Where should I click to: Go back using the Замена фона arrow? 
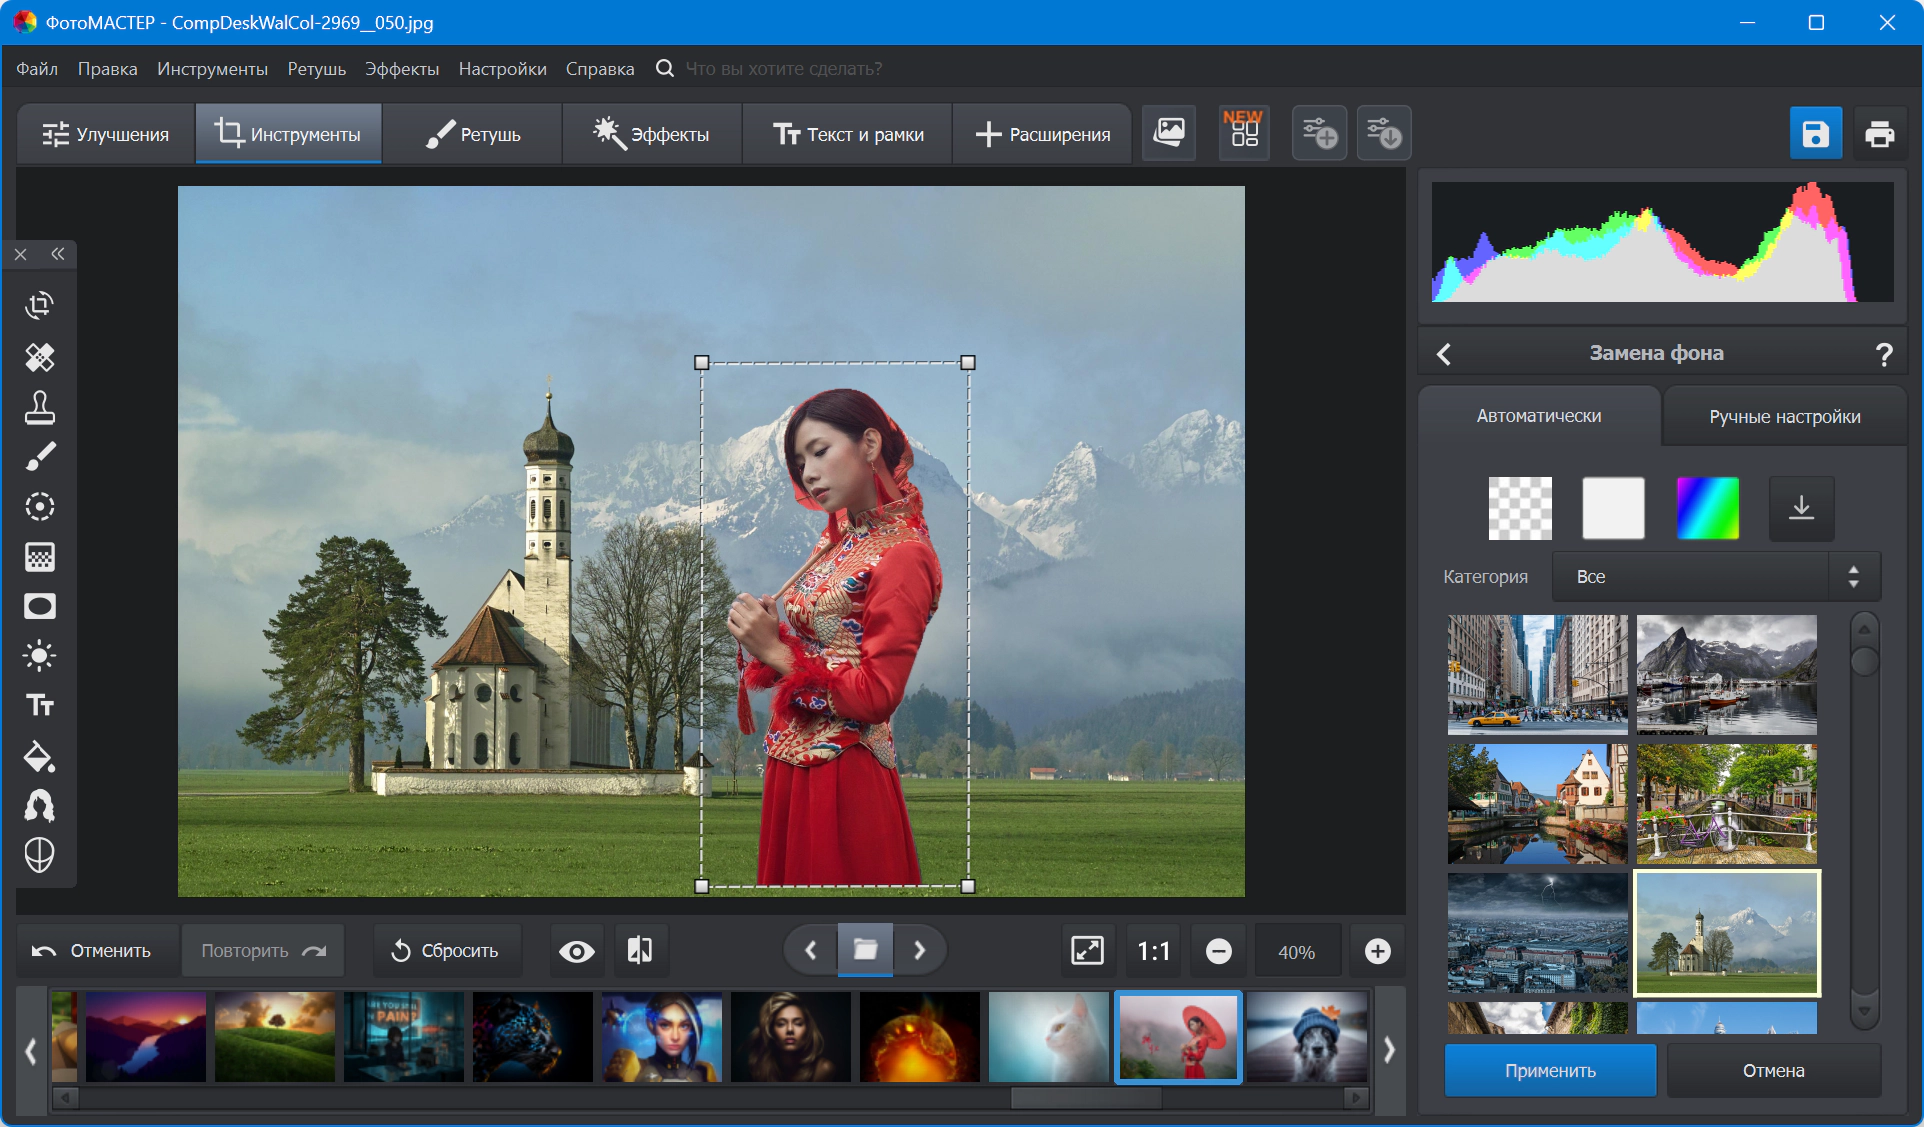point(1443,353)
